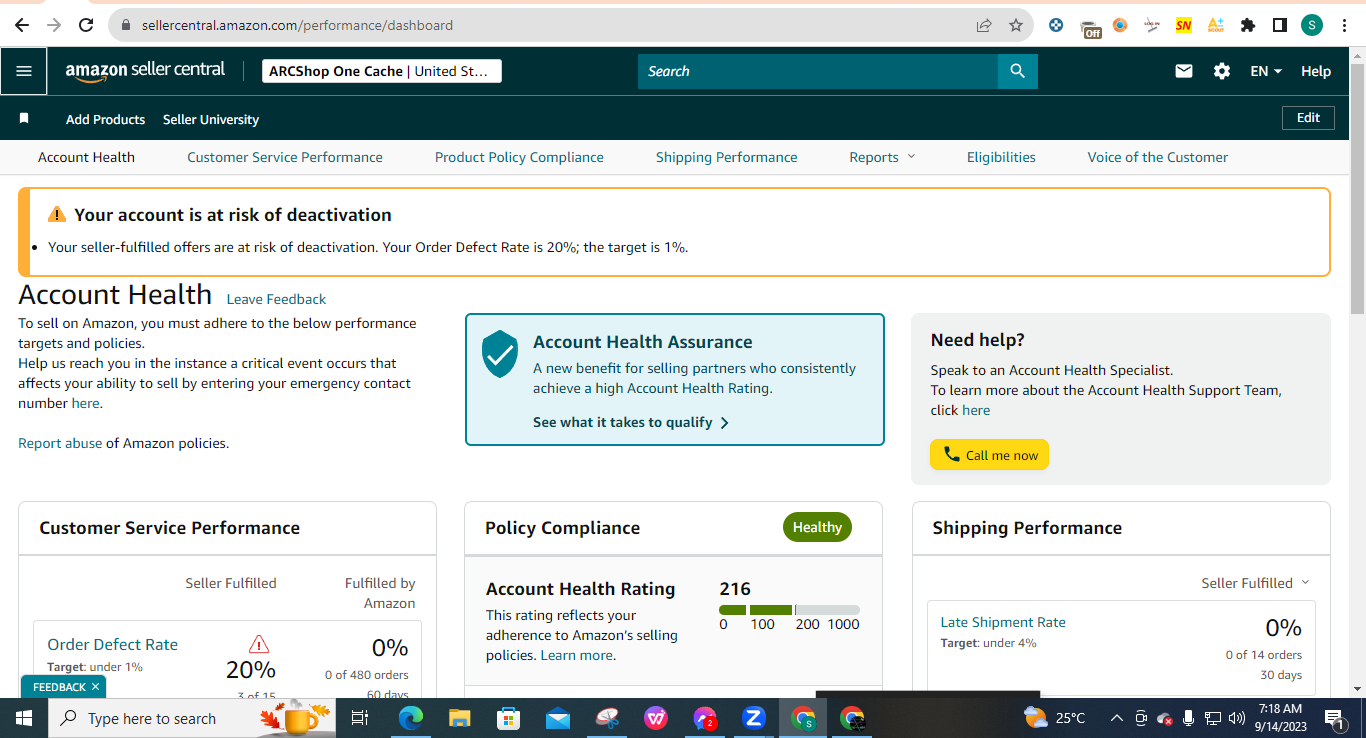The height and width of the screenshot is (738, 1366).
Task: Open the Shipping Performance tab
Action: pyautogui.click(x=727, y=157)
